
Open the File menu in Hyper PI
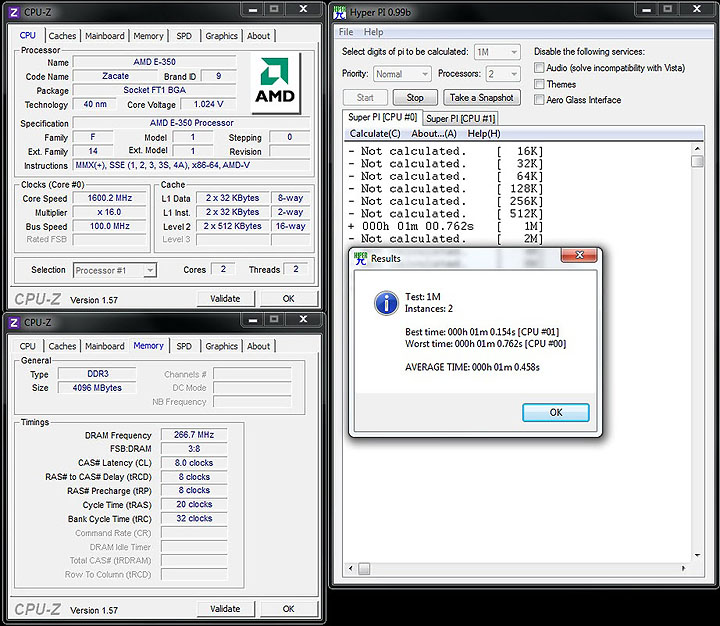(x=346, y=32)
